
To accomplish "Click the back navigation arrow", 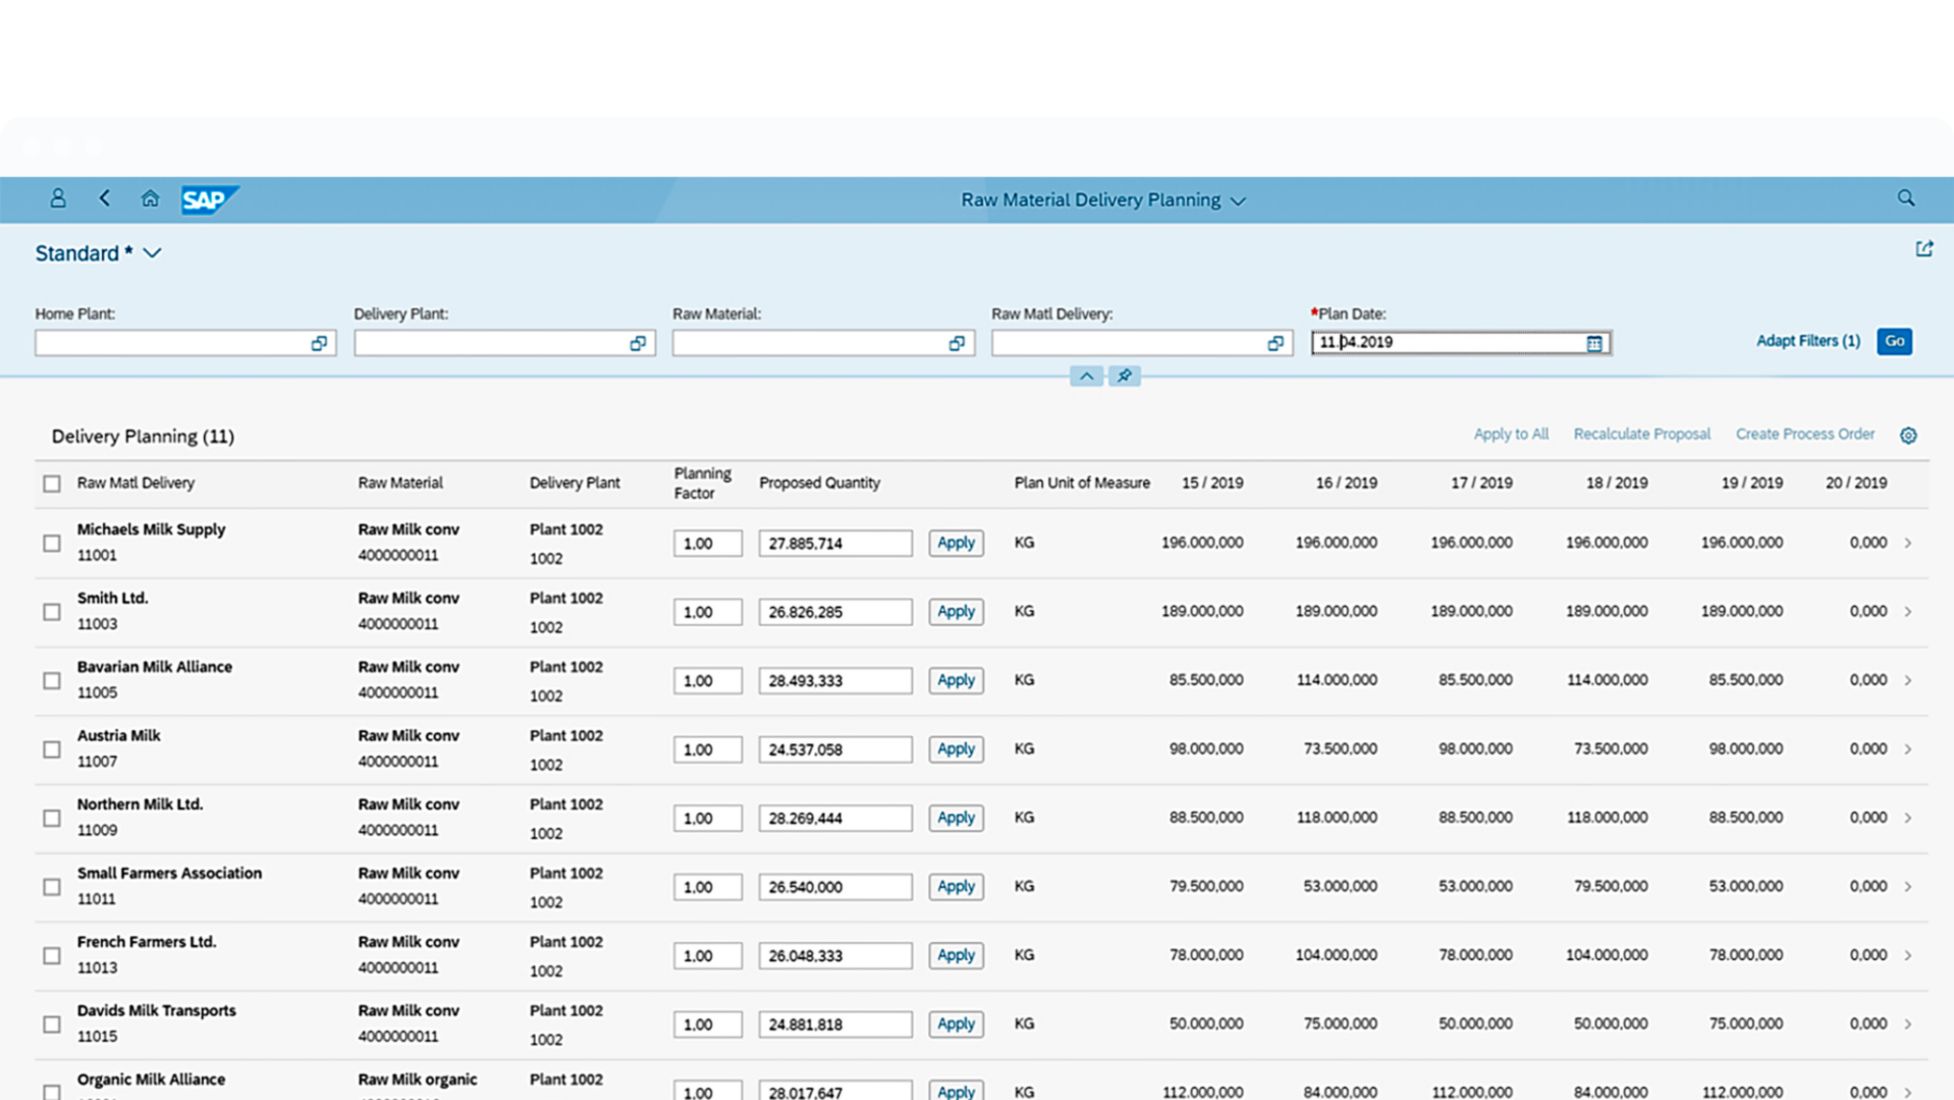I will 105,198.
